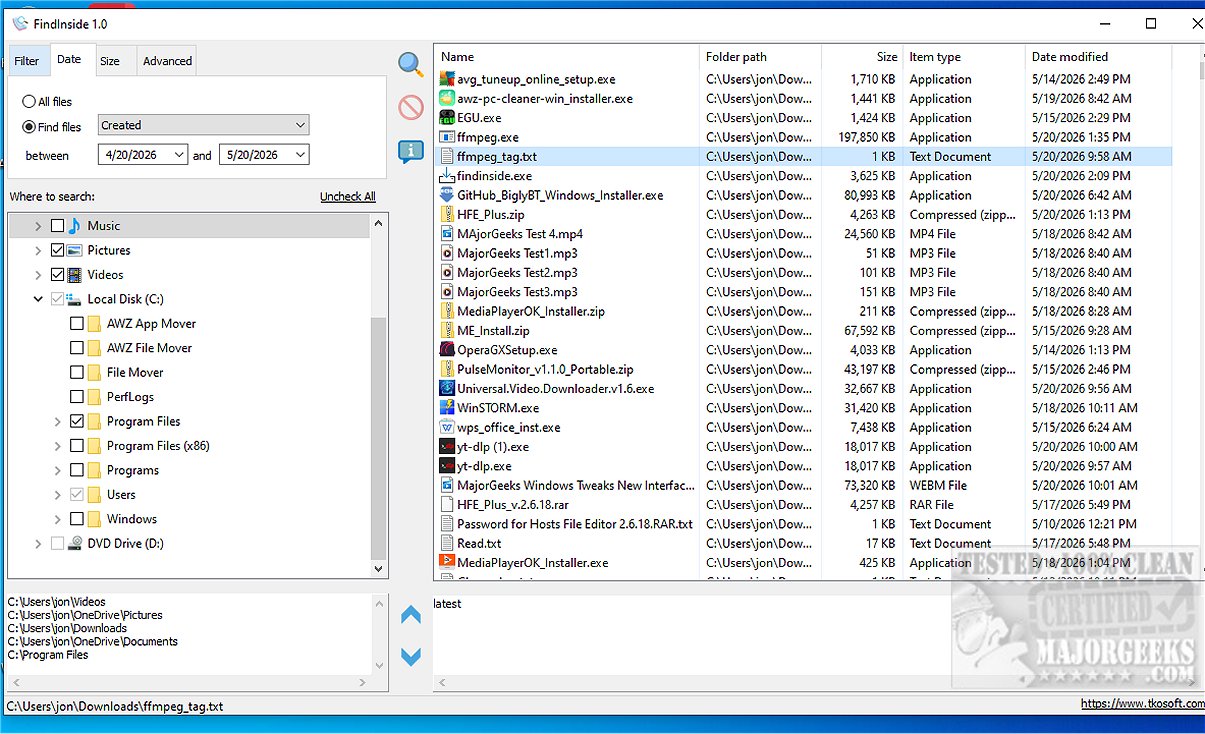
Task: Open the https://www.tkosoft.com link
Action: pyautogui.click(x=1143, y=704)
